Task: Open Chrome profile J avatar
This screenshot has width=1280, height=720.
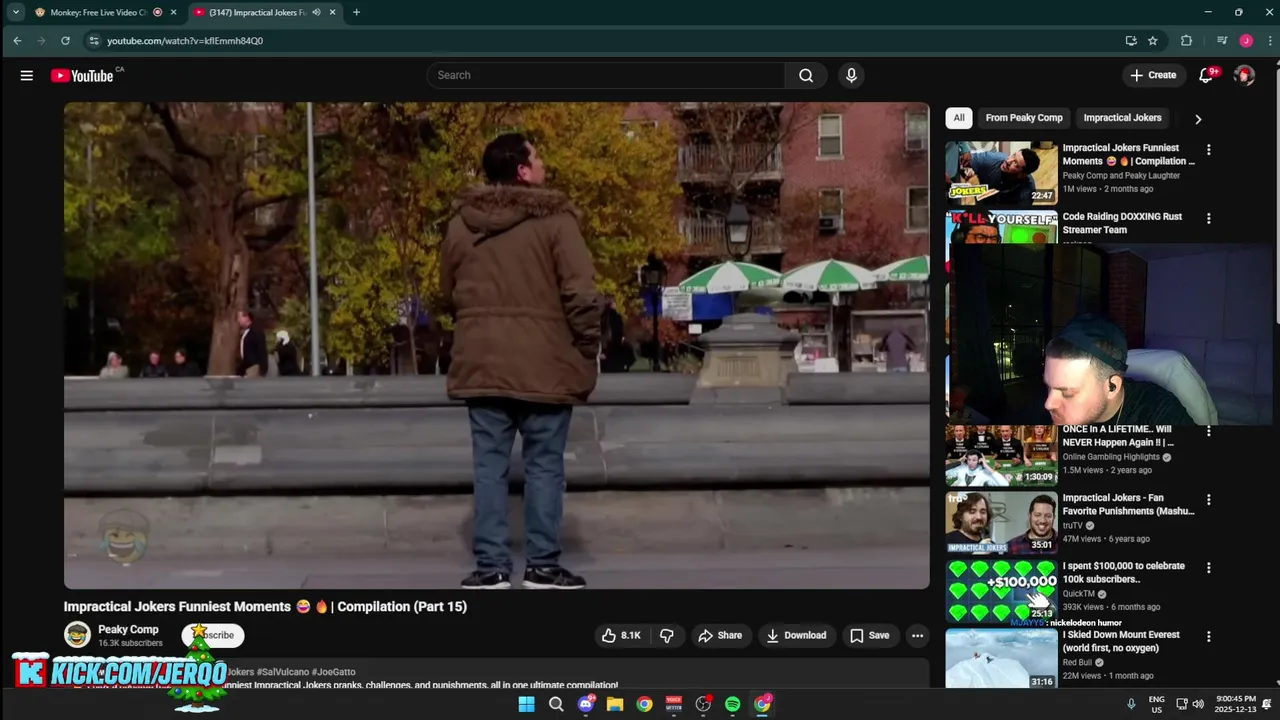Action: (x=1246, y=41)
